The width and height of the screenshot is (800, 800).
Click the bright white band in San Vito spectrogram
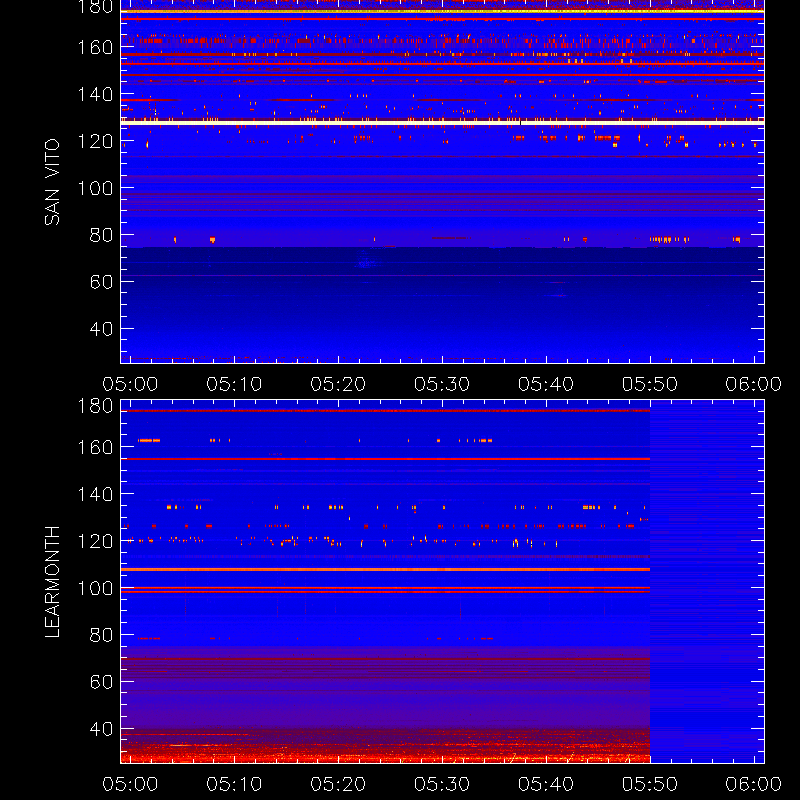pyautogui.click(x=442, y=122)
